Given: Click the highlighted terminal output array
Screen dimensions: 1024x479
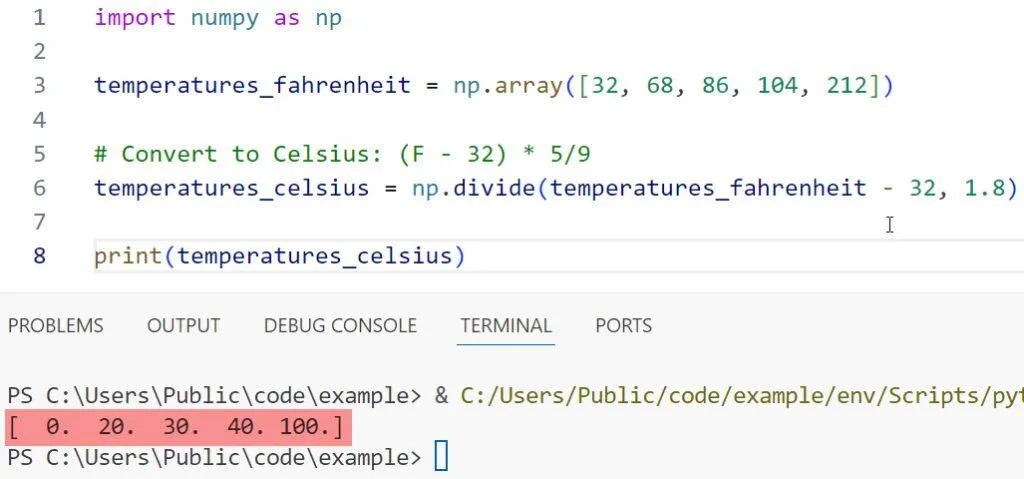Looking at the screenshot, I should click(178, 428).
